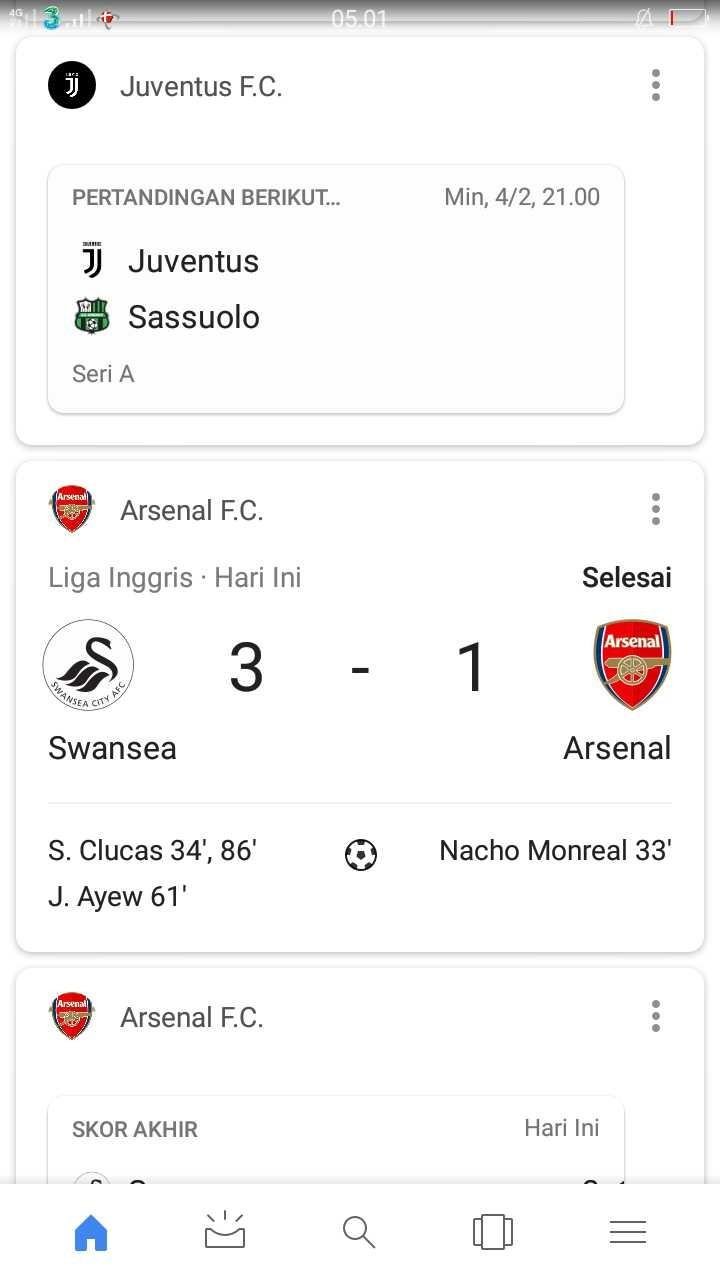Tap the Sassuolo team badge
The width and height of the screenshot is (720, 1280).
[92, 317]
